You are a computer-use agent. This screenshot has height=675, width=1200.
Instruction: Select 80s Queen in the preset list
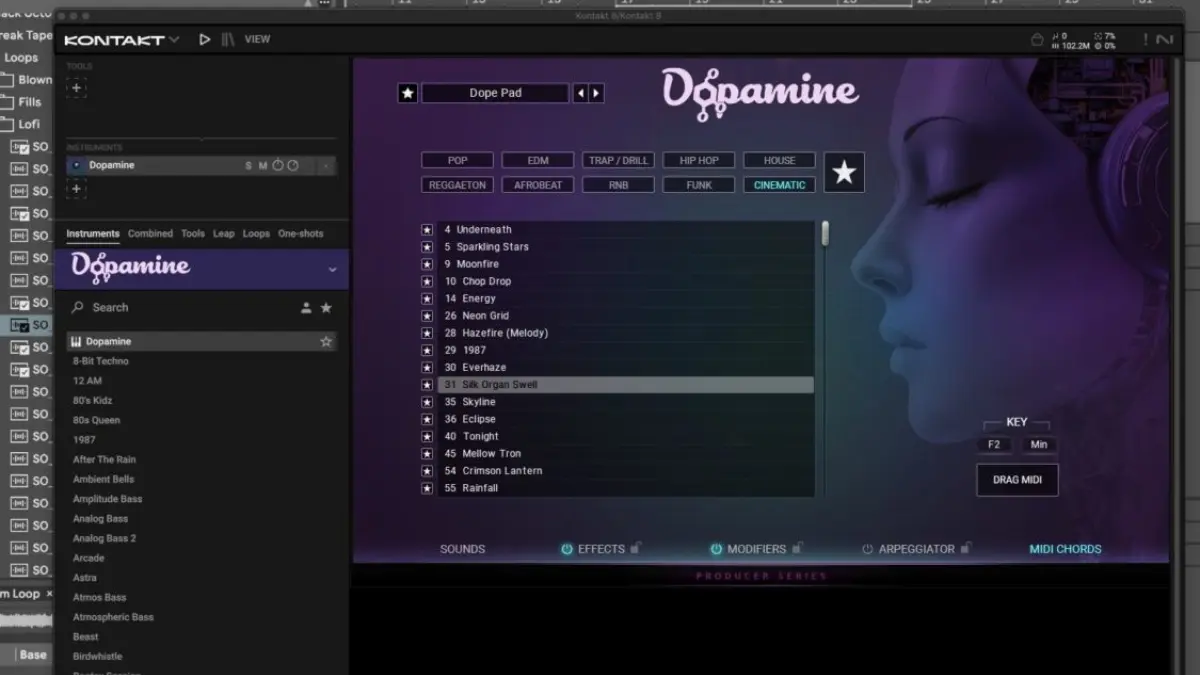pos(96,420)
